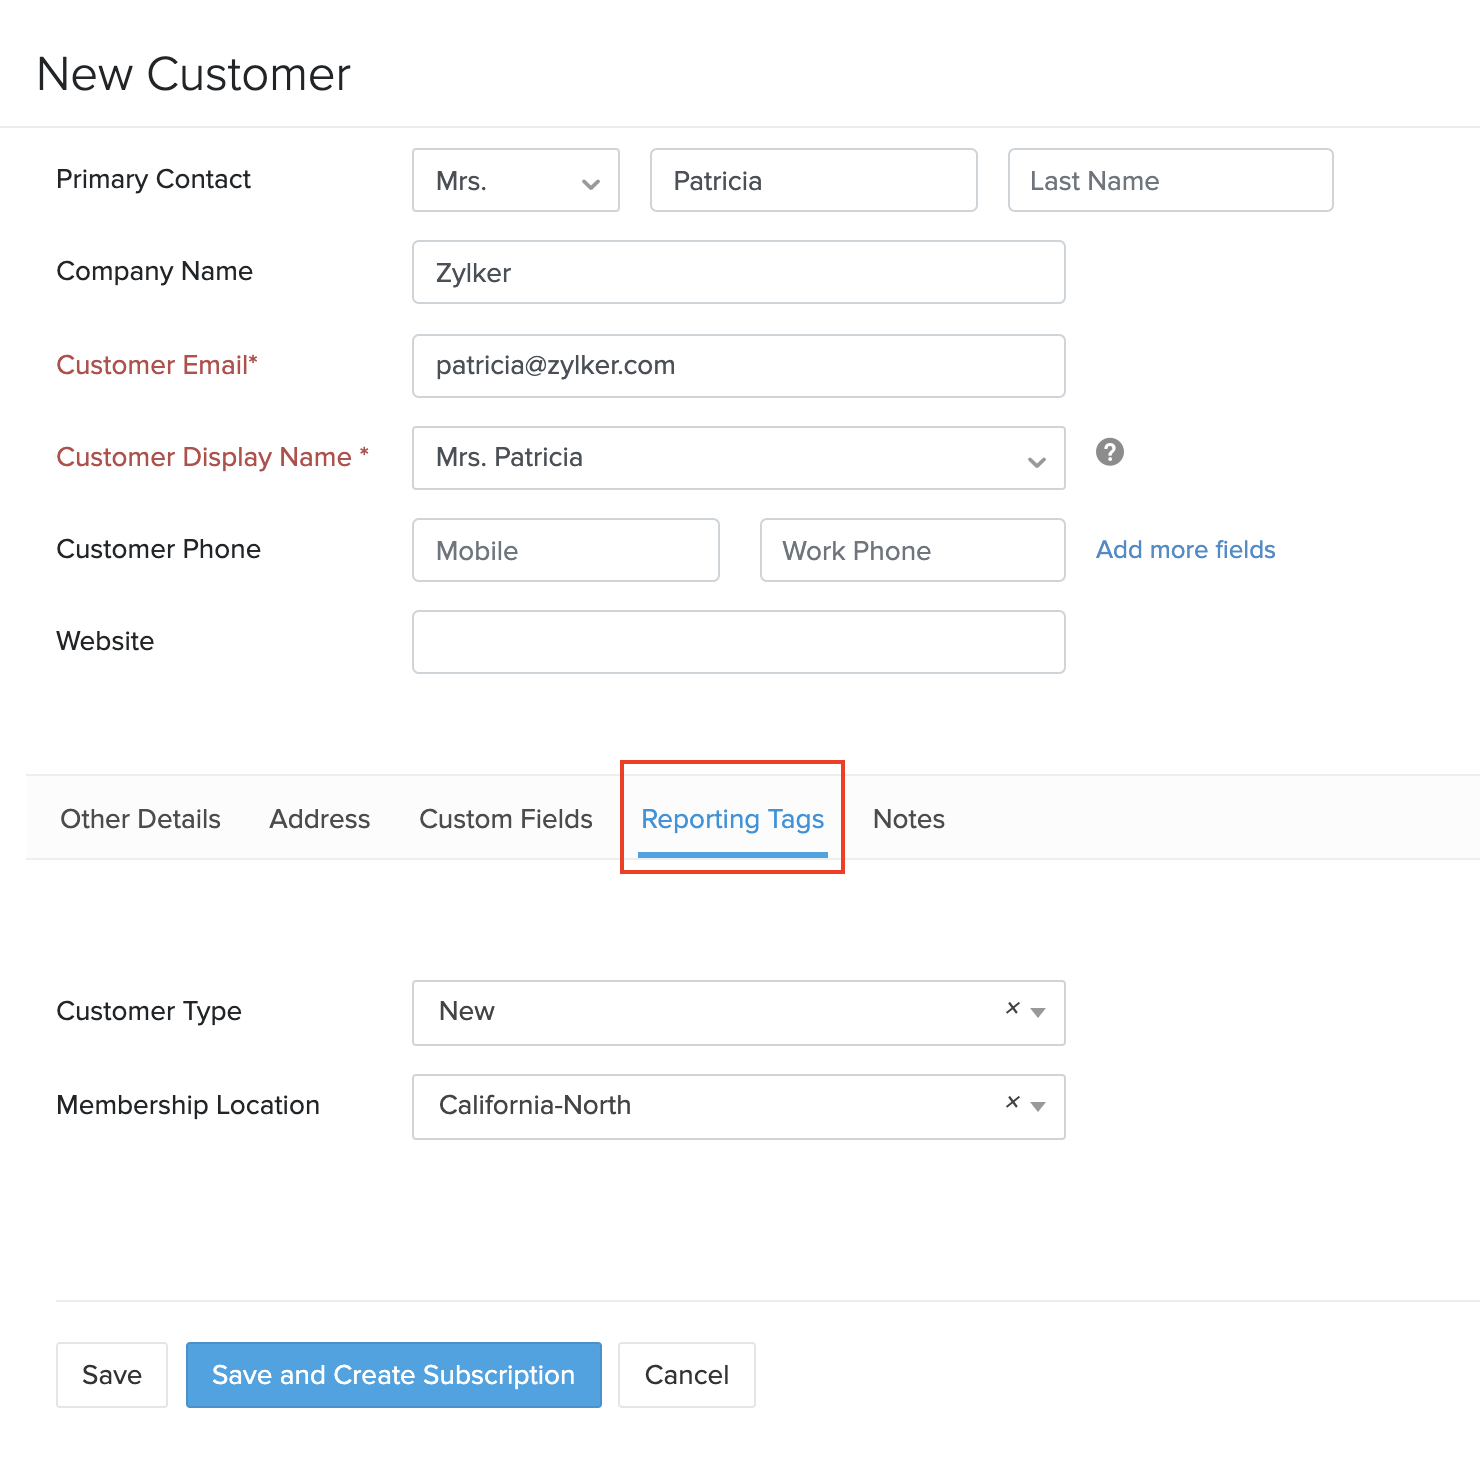The width and height of the screenshot is (1480, 1484).
Task: Clear the Customer Type selection
Action: pyautogui.click(x=1011, y=1008)
